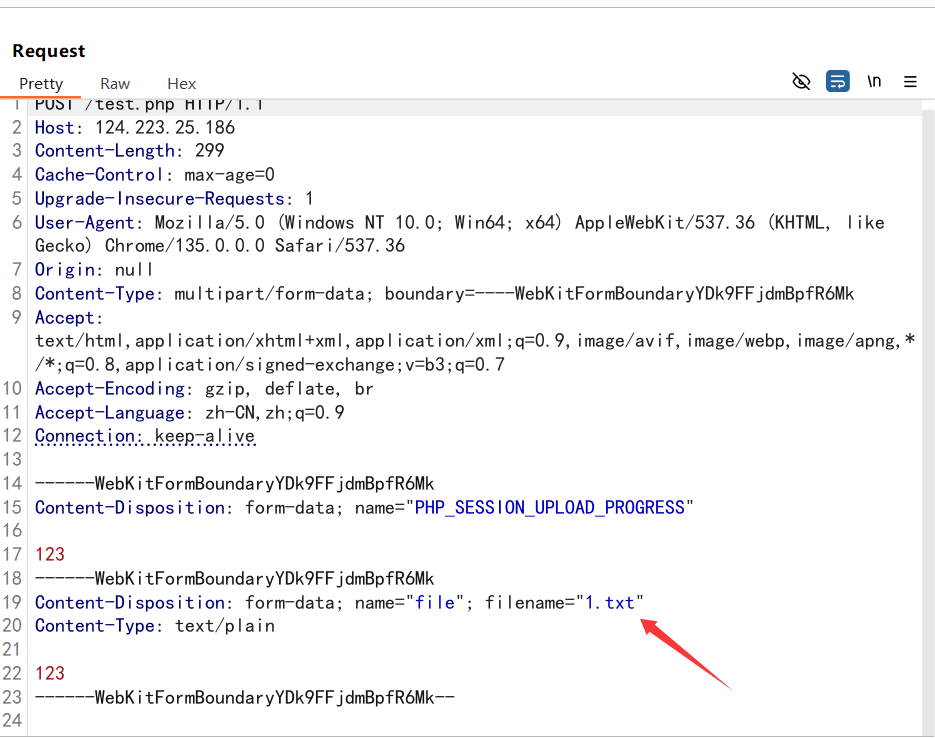Screen dimensions: 935x738
Task: Toggle the hidden characters eye icon
Action: (x=801, y=82)
